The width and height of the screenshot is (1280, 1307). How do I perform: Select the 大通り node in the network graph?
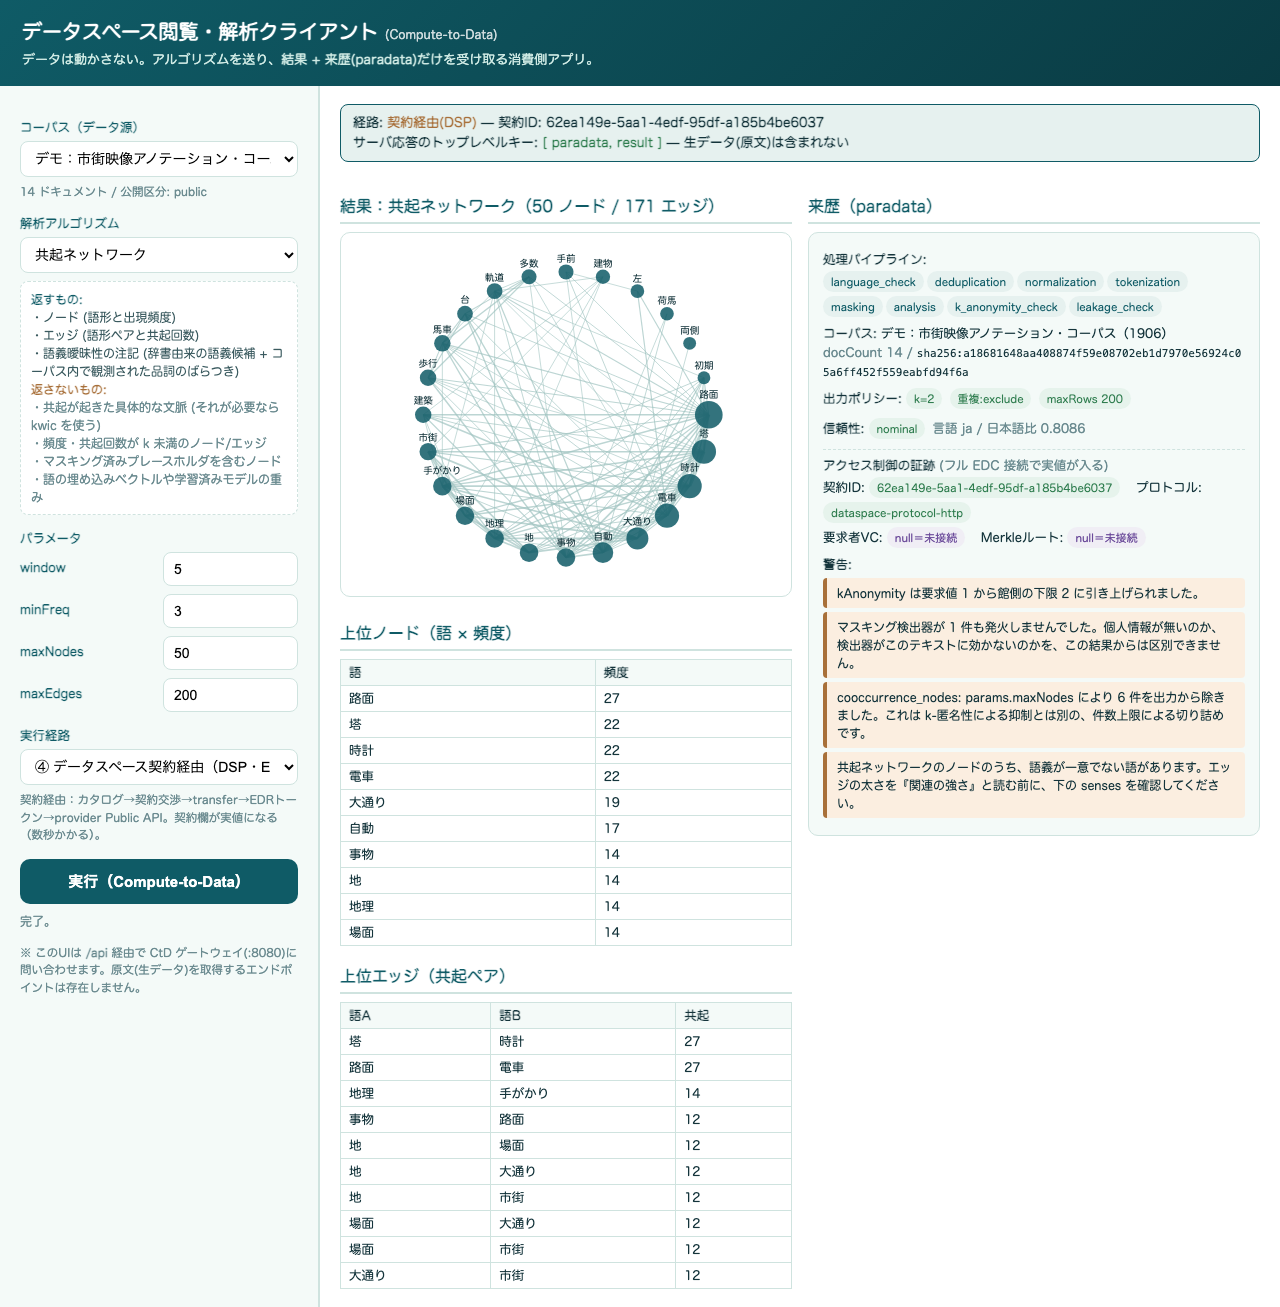point(637,539)
